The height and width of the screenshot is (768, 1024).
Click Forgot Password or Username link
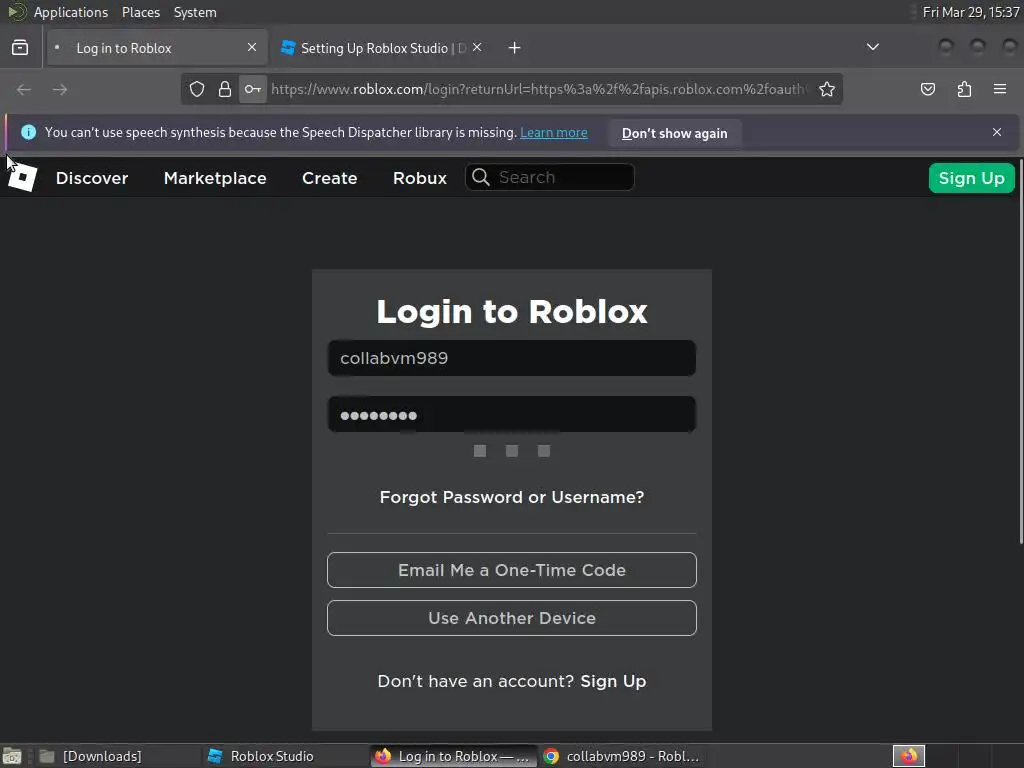tap(512, 498)
